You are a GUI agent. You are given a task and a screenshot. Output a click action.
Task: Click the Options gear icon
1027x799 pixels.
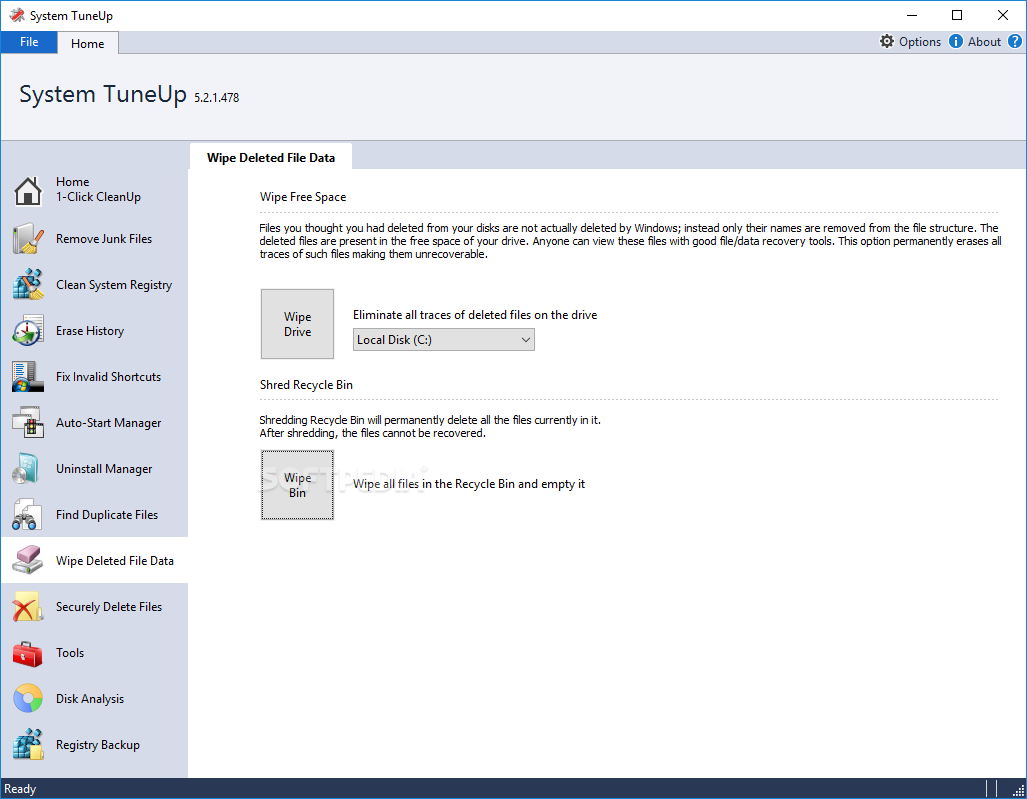click(887, 41)
